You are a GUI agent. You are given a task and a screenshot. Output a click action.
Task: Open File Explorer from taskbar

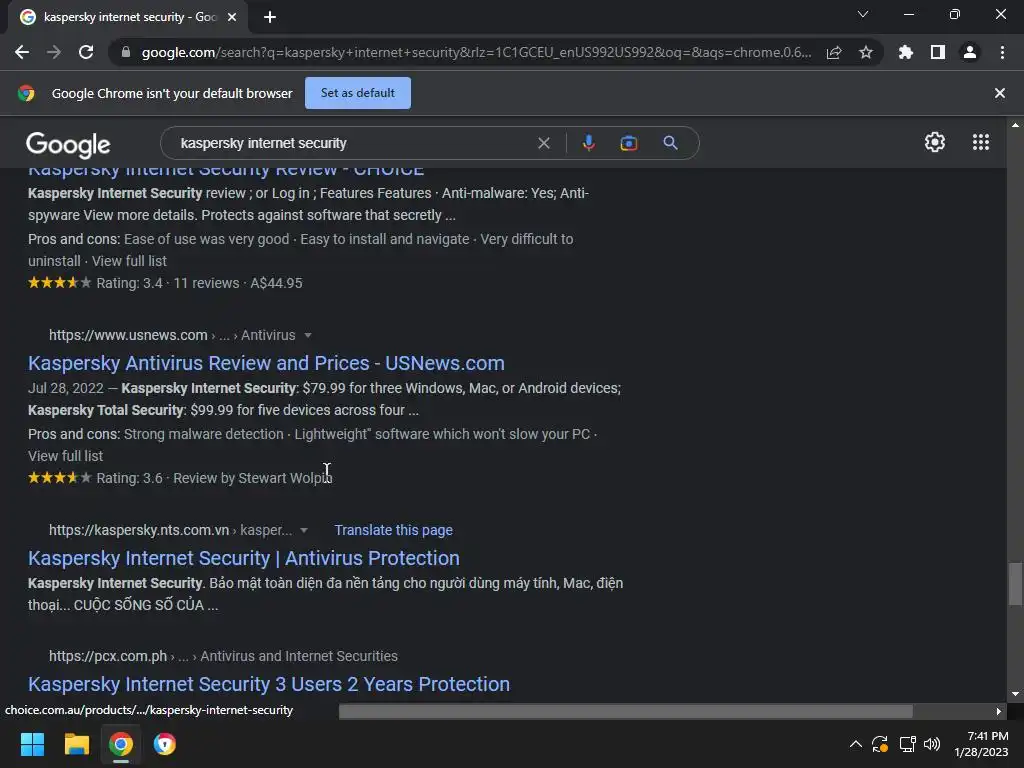76,744
